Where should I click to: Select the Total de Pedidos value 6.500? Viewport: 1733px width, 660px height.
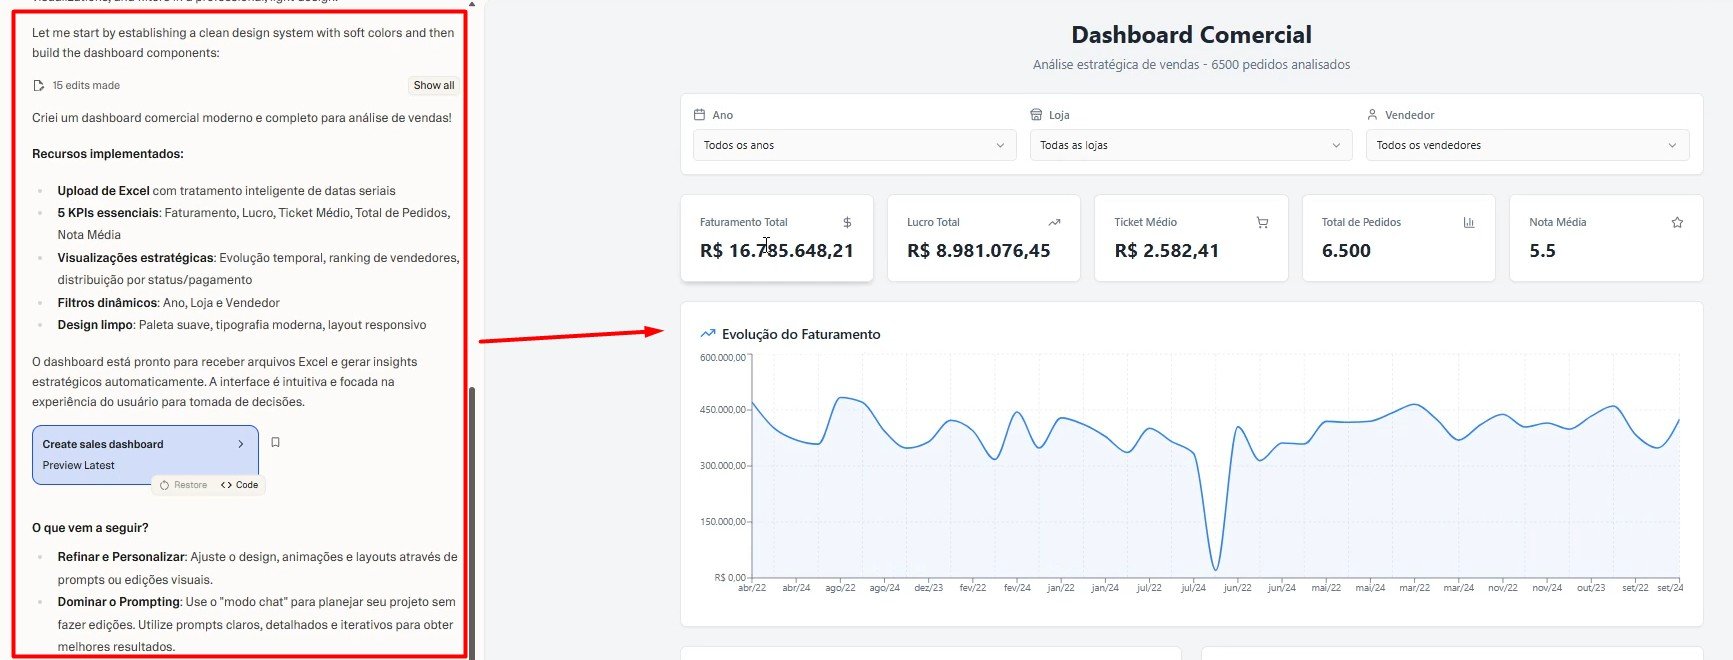point(1346,251)
